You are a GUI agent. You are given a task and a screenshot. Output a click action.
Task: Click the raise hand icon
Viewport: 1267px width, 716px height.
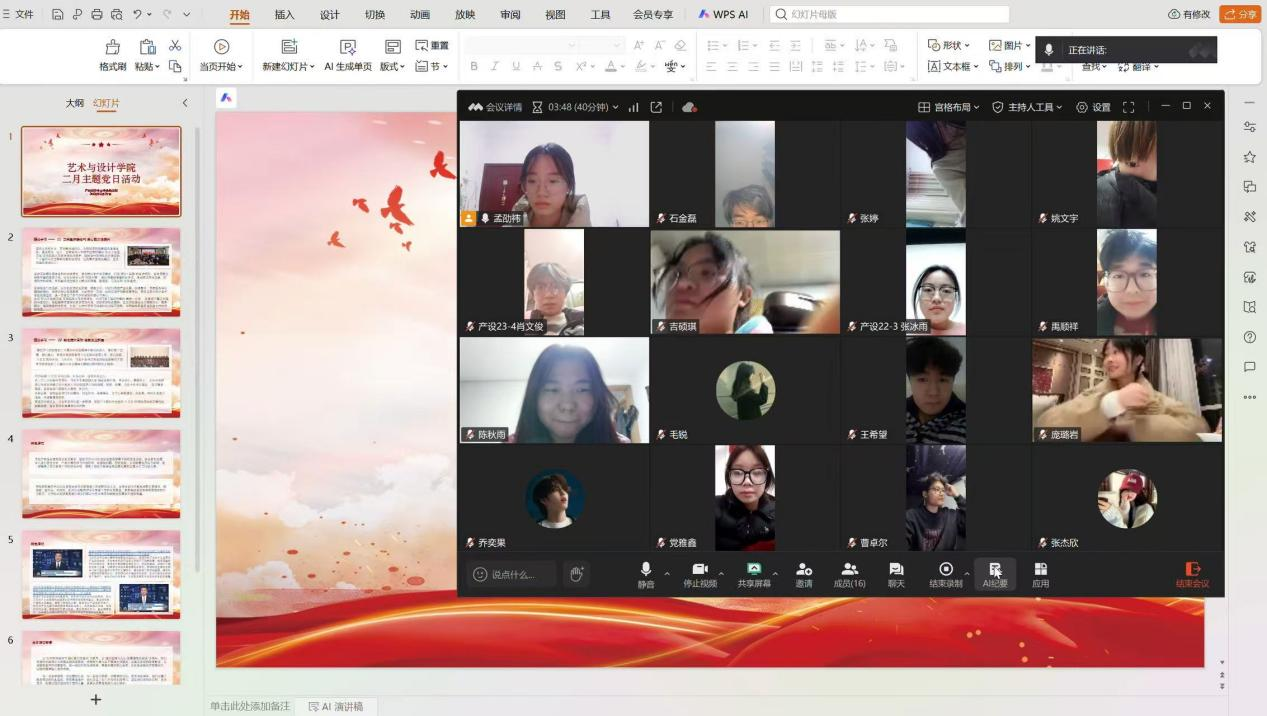pos(576,574)
